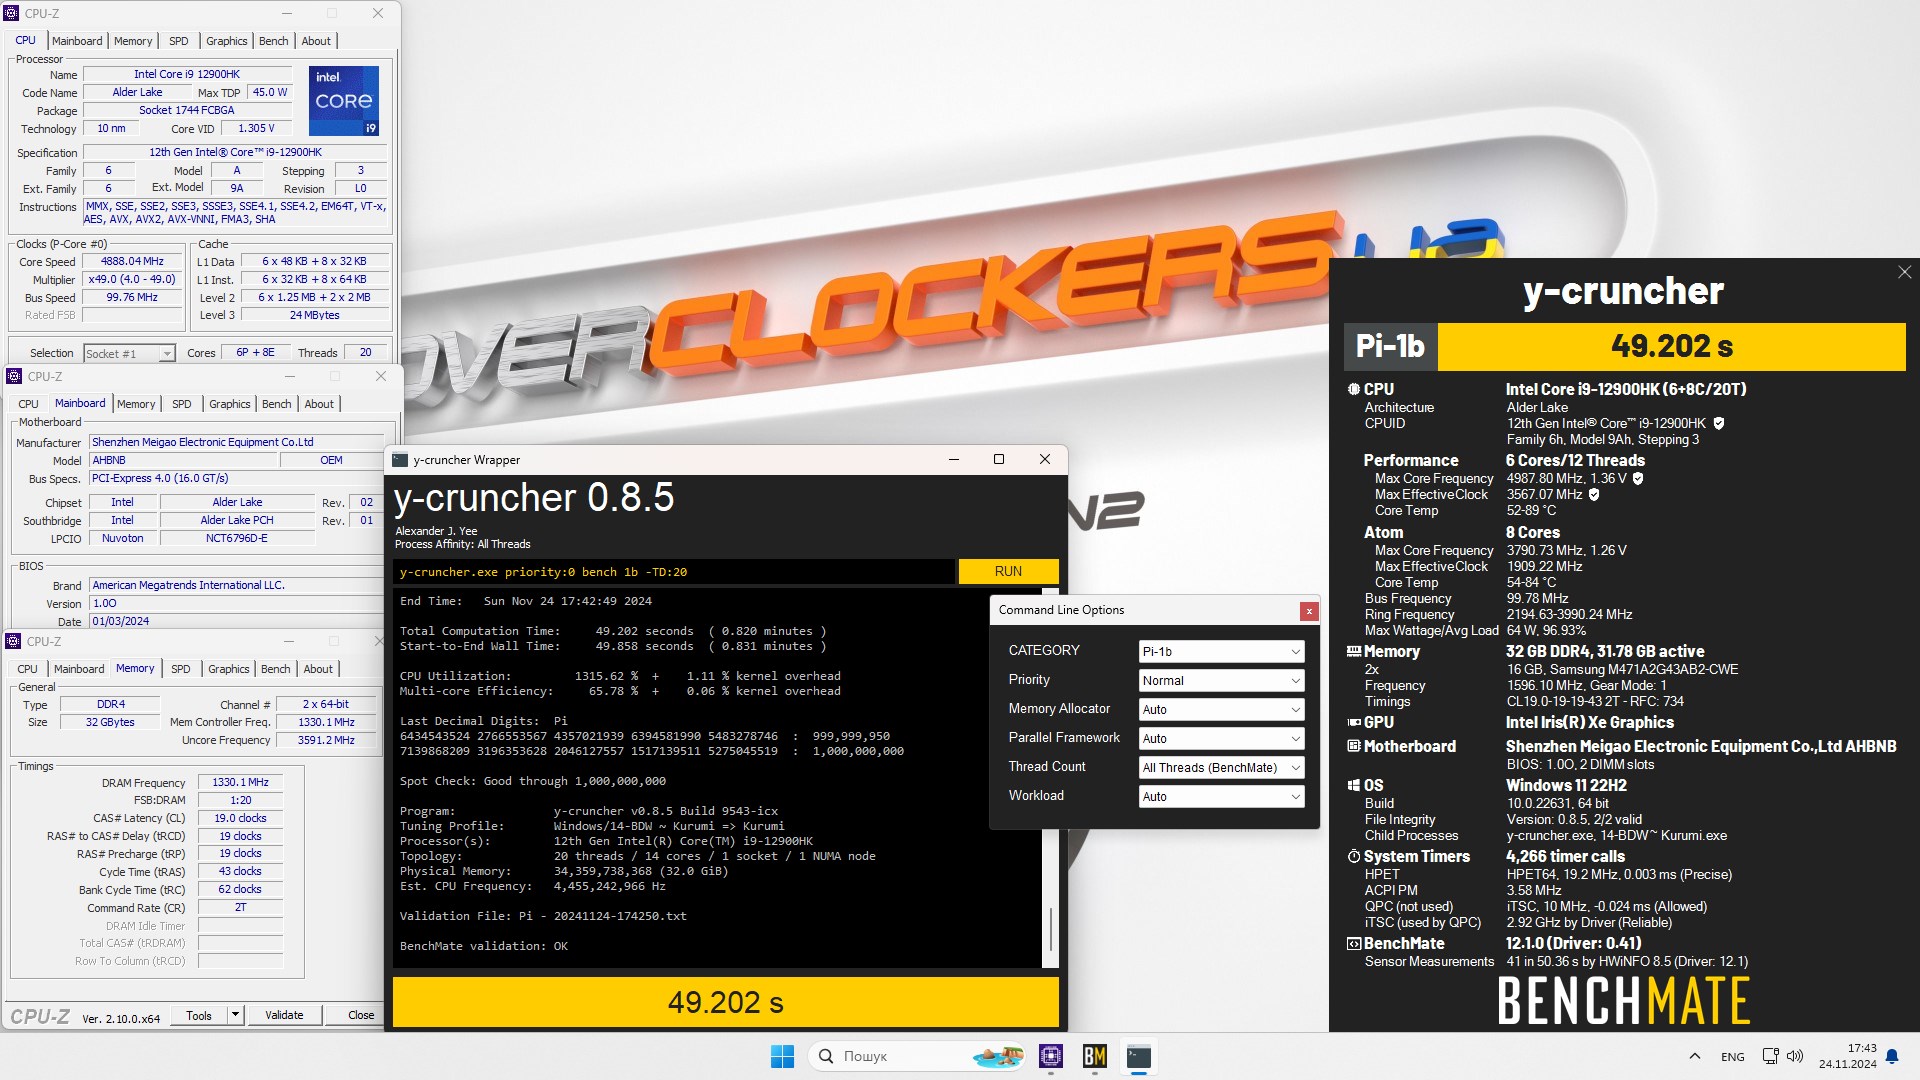The height and width of the screenshot is (1080, 1920).
Task: Click Manufacturer field Shenzhen Meigao Electronic Equipment
Action: 236,442
